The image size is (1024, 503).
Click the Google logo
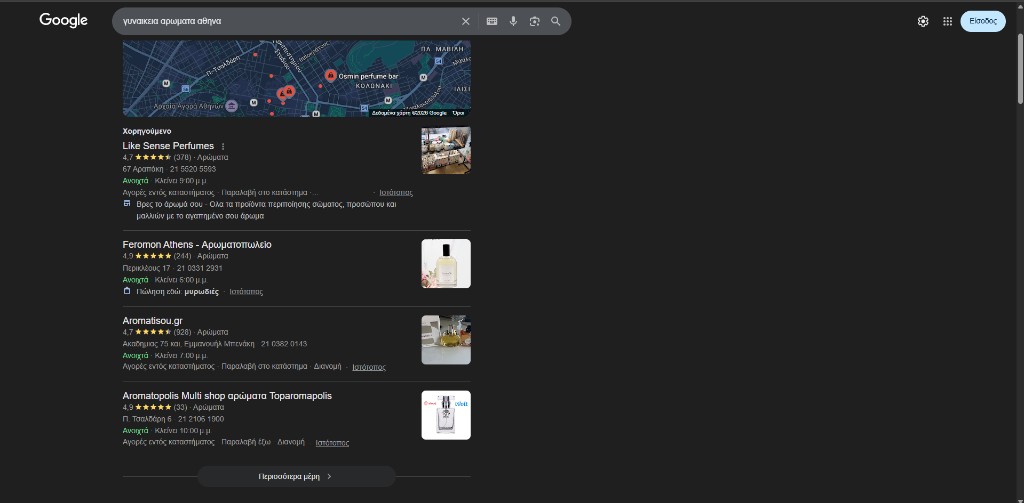click(63, 21)
